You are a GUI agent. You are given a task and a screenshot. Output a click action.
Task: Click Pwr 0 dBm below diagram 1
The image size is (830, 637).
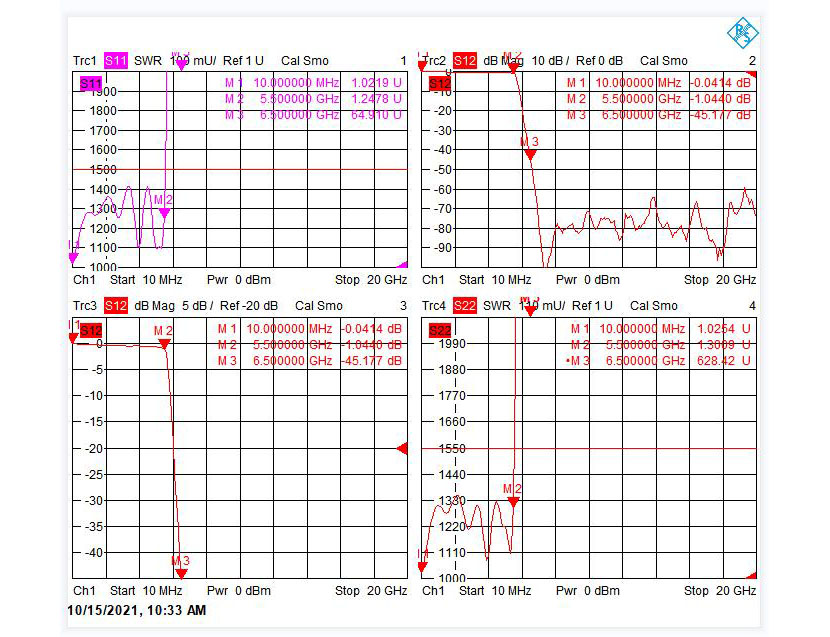[x=239, y=280]
